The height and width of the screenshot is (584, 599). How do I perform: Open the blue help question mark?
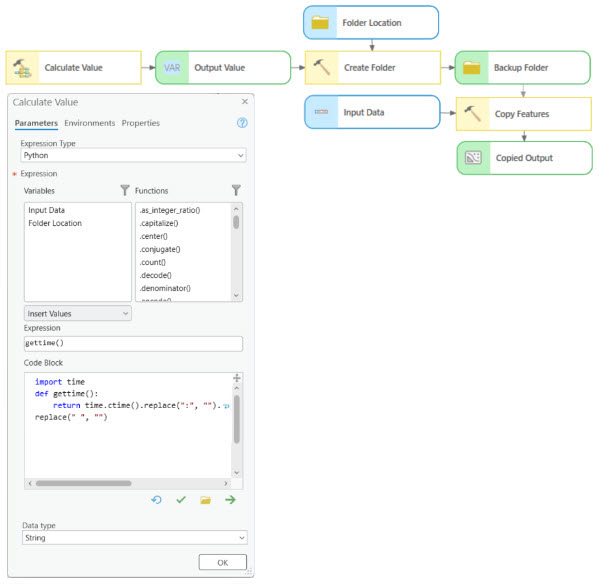(x=242, y=123)
